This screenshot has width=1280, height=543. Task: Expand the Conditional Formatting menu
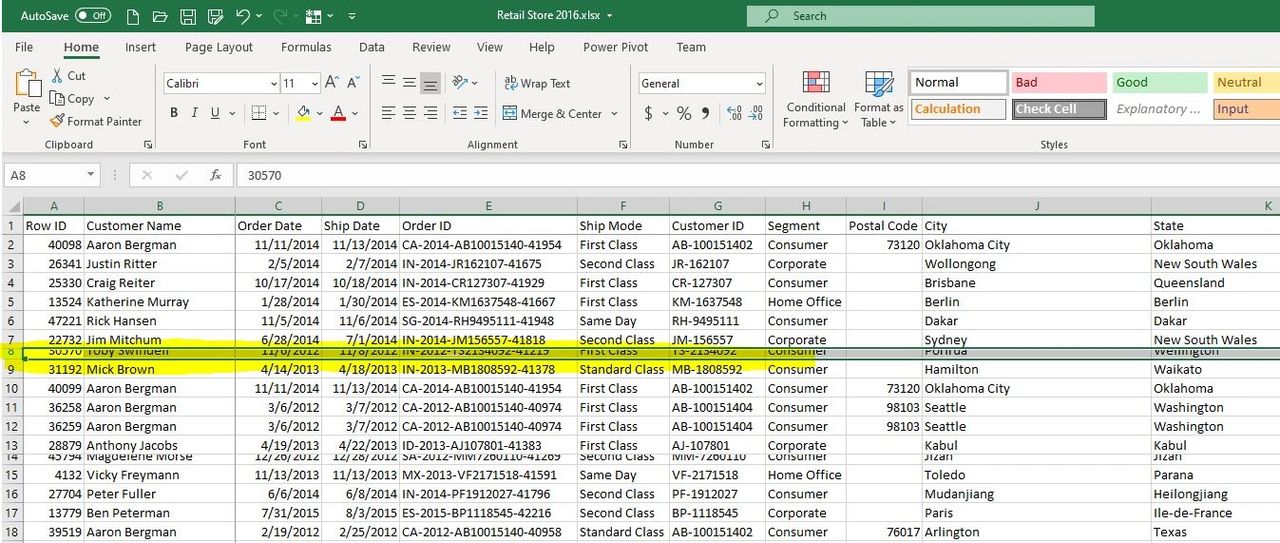[816, 101]
